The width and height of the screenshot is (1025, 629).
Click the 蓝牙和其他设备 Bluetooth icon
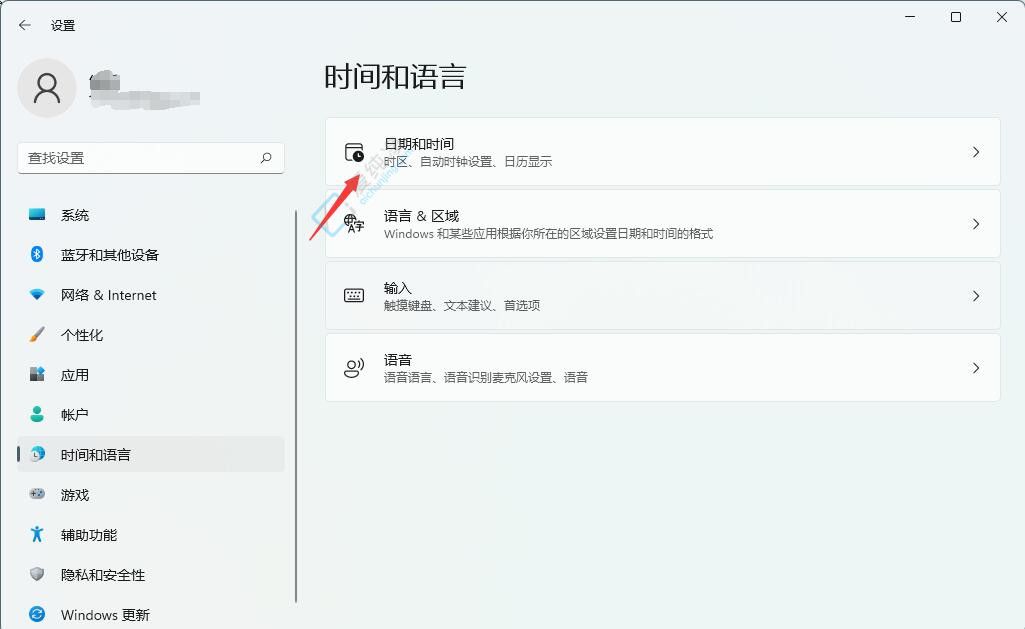34,255
